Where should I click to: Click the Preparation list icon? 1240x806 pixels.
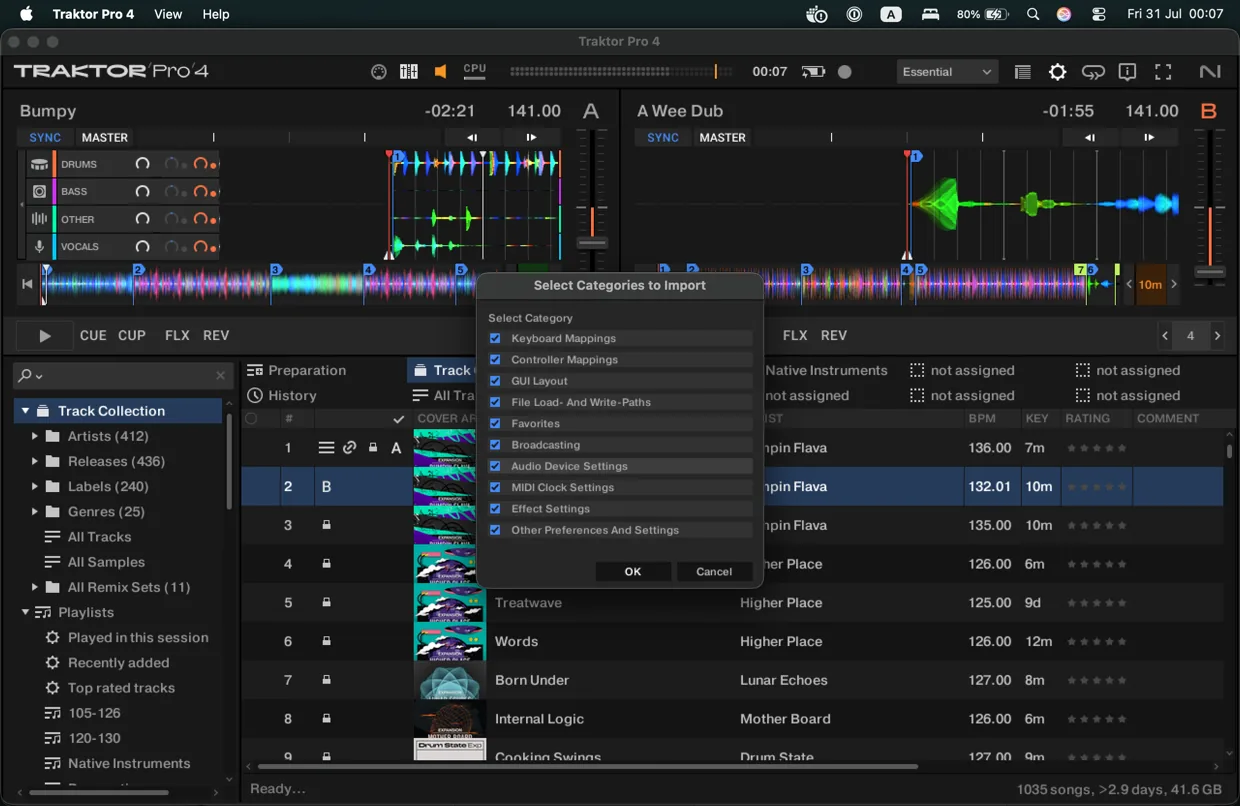click(255, 370)
